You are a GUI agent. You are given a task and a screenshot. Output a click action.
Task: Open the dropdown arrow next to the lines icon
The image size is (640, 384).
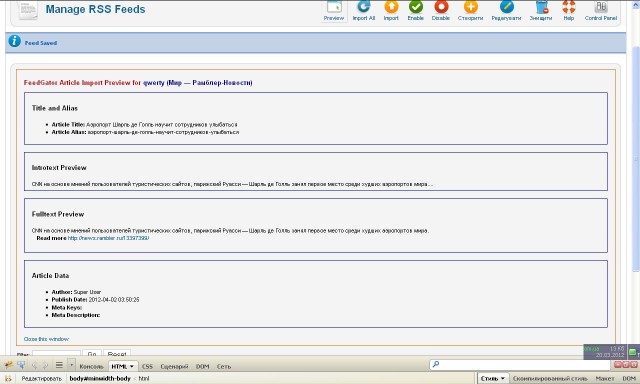click(x=71, y=364)
